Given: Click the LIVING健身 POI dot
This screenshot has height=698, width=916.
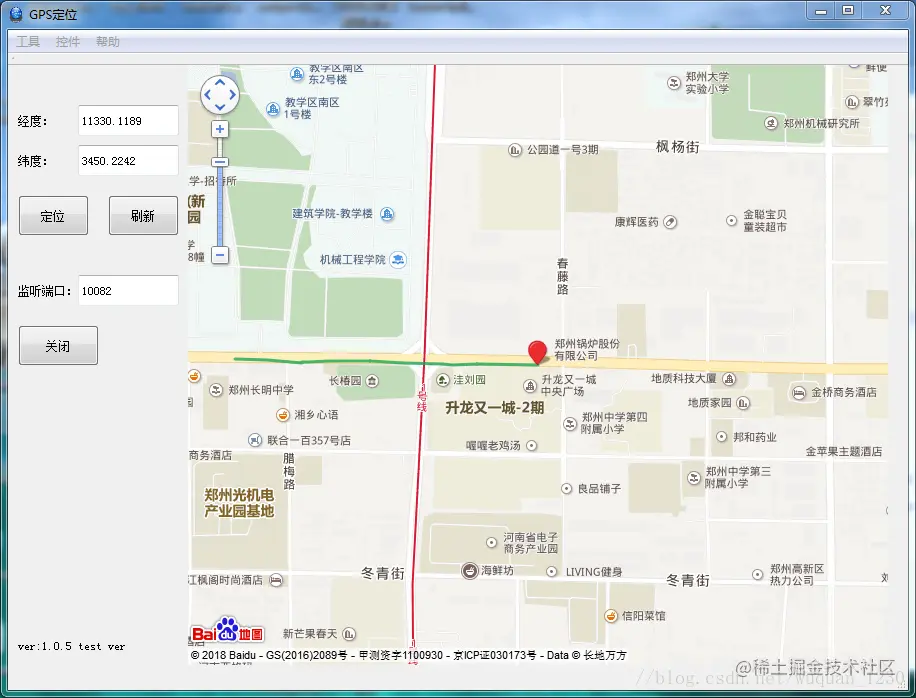Looking at the screenshot, I should point(551,572).
